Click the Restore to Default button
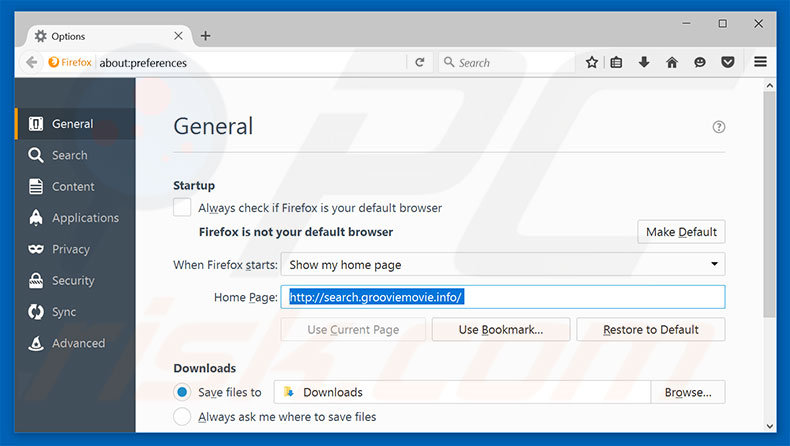 (x=651, y=330)
